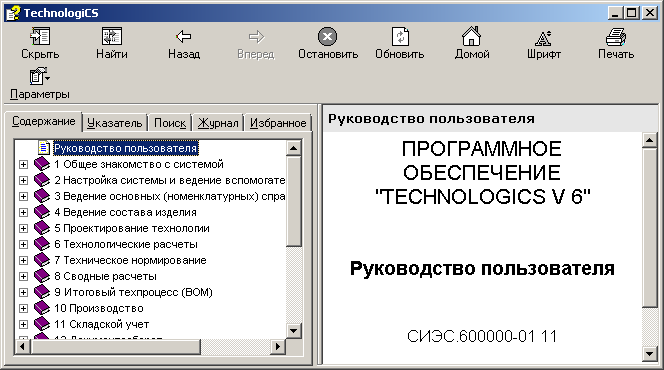The image size is (664, 370).
Task: Expand the 11 Складской учет node
Action: pos(23,325)
